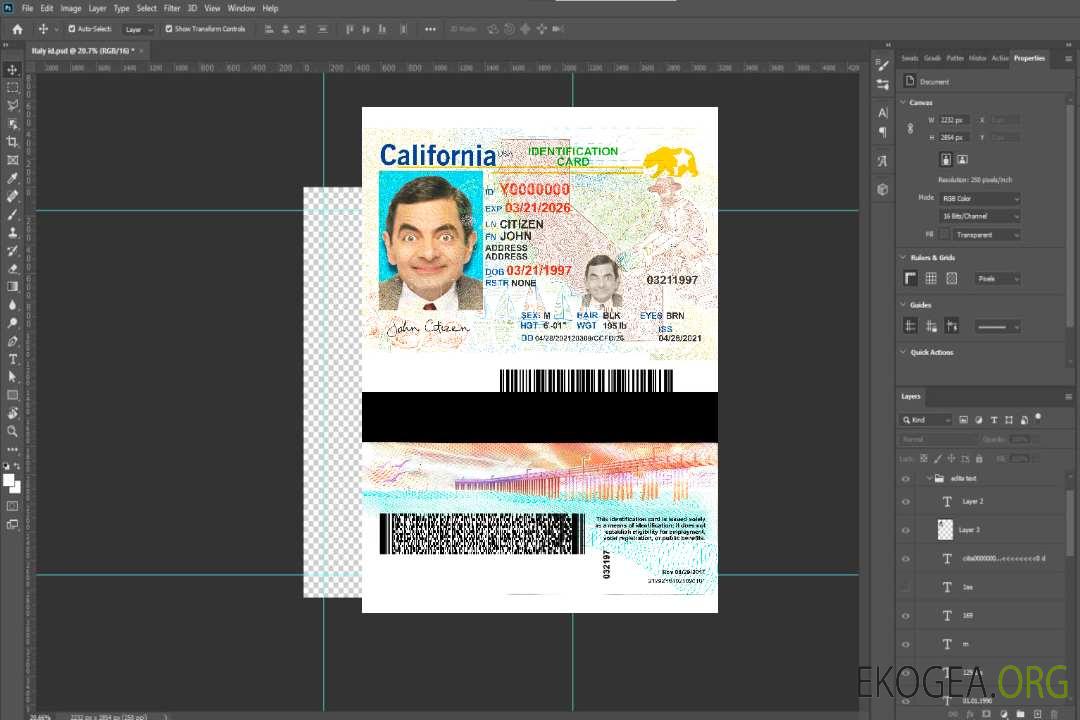The image size is (1080, 720).
Task: Select the Zoom tool
Action: click(x=12, y=431)
